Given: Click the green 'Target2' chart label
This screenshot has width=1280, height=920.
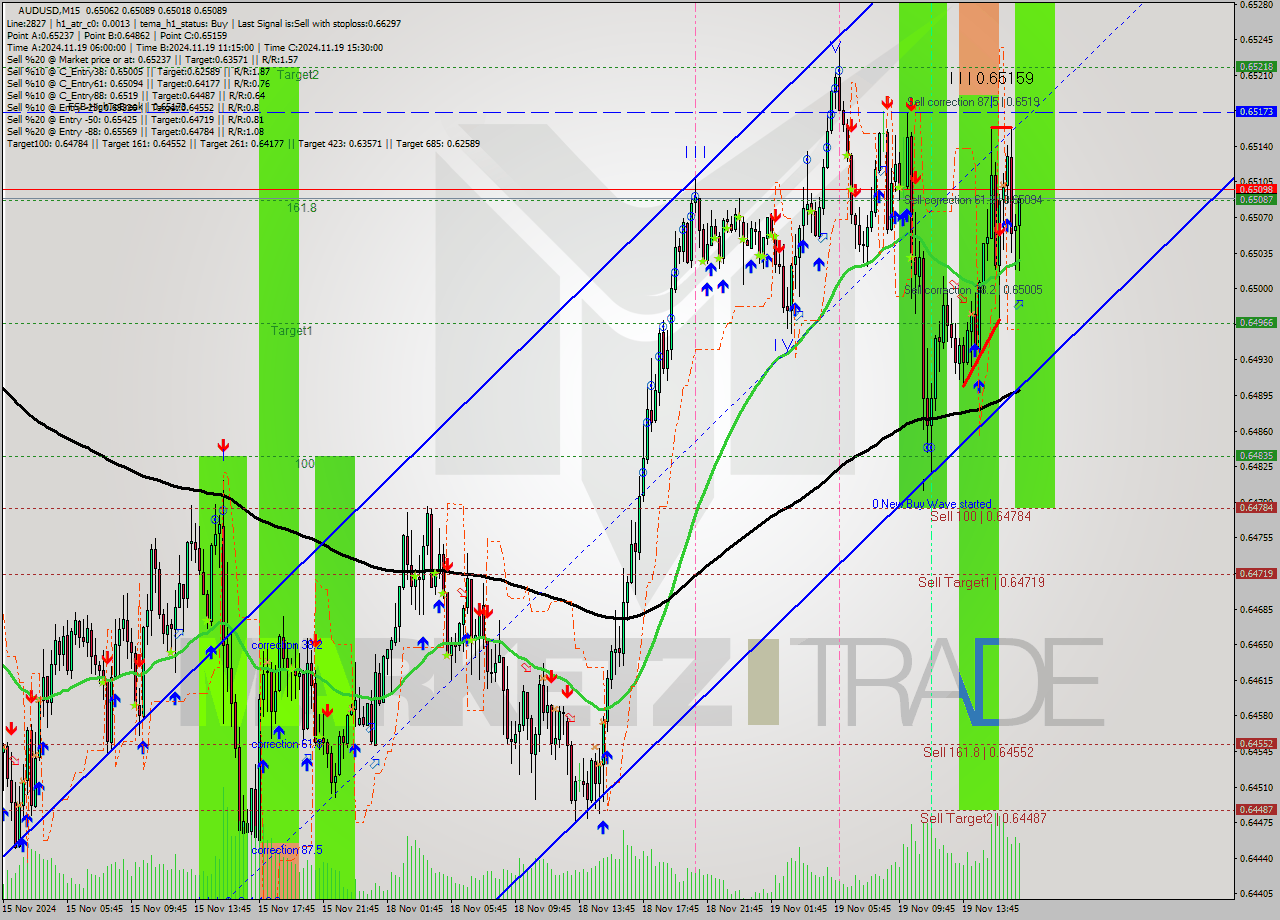Looking at the screenshot, I should click(298, 74).
